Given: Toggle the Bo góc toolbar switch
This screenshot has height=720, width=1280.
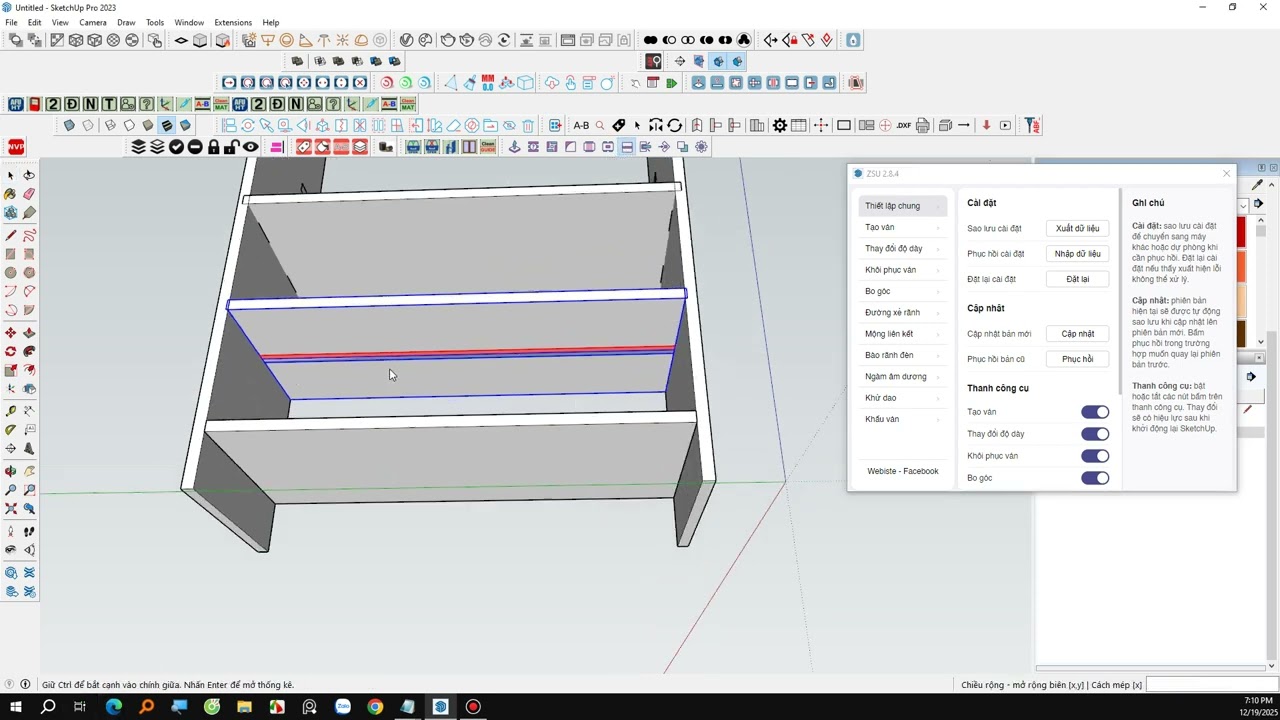Looking at the screenshot, I should (1095, 478).
